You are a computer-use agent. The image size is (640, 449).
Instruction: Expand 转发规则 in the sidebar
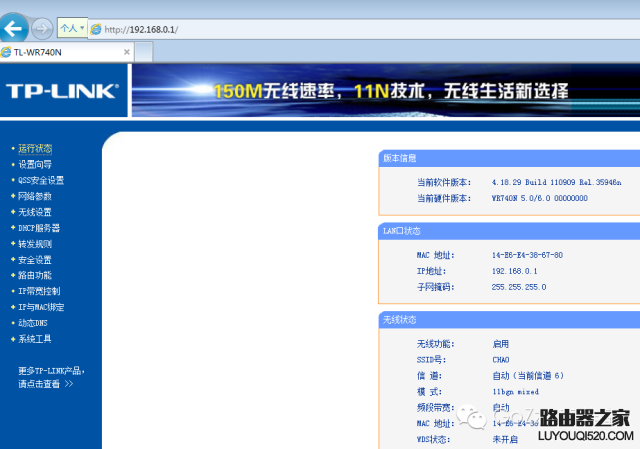click(35, 244)
